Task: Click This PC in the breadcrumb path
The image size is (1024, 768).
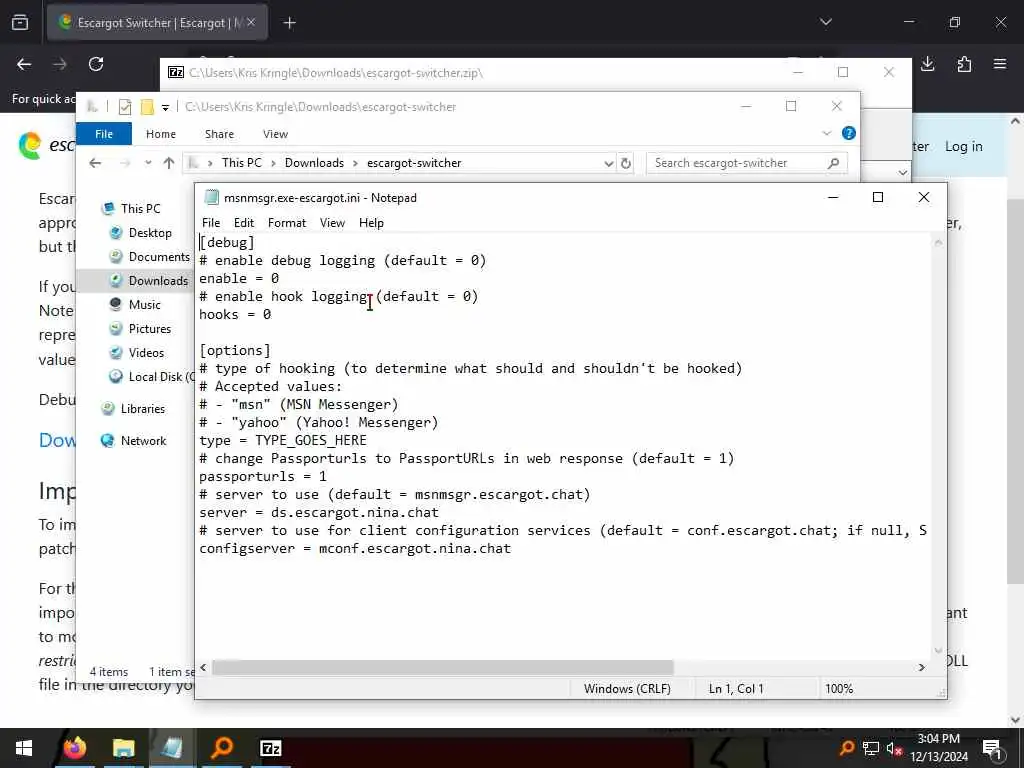Action: click(x=241, y=163)
